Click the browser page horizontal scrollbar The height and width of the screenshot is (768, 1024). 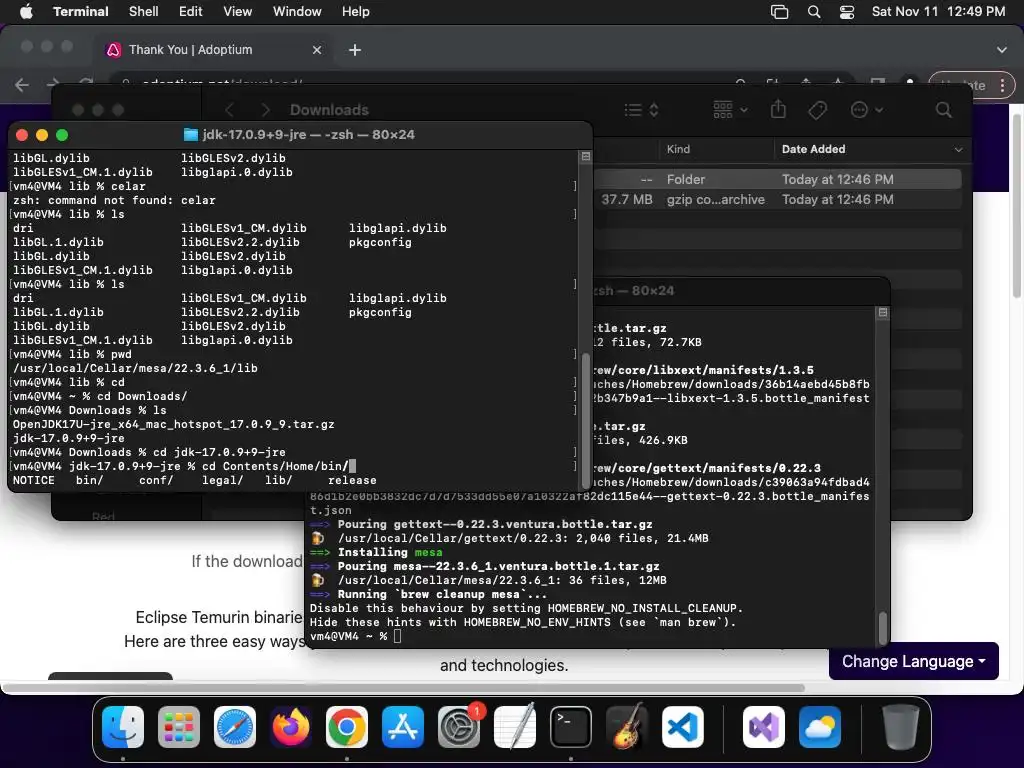click(405, 688)
